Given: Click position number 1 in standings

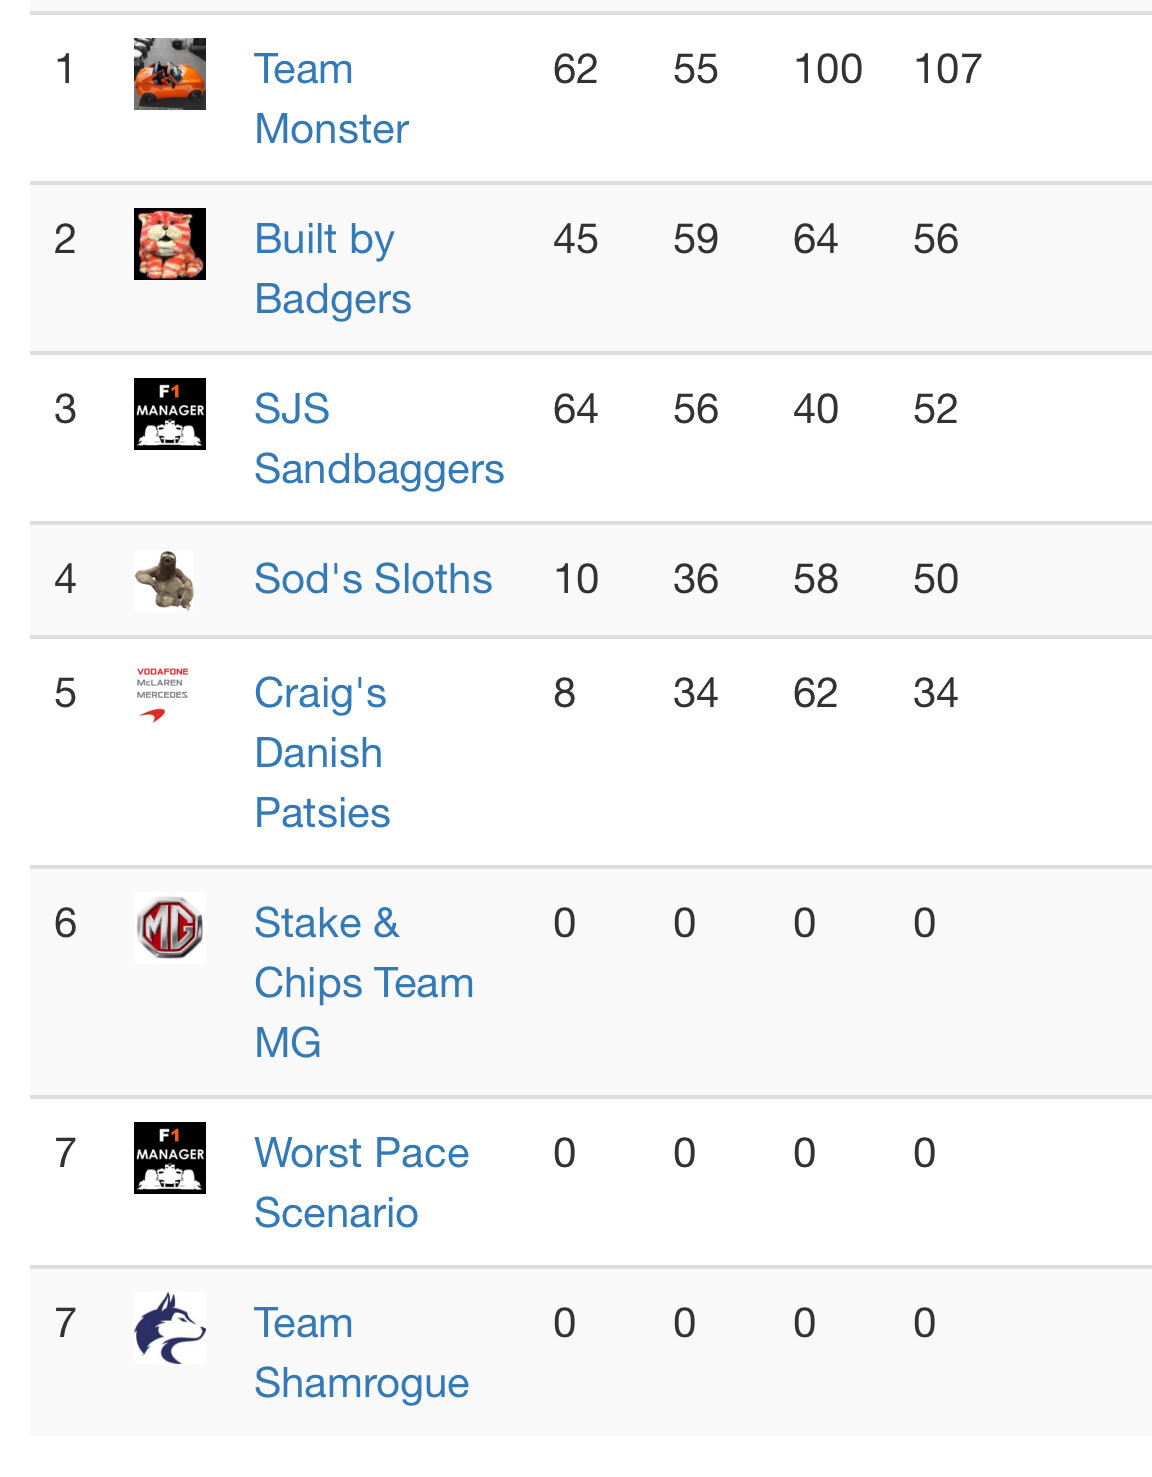Looking at the screenshot, I should tap(65, 69).
